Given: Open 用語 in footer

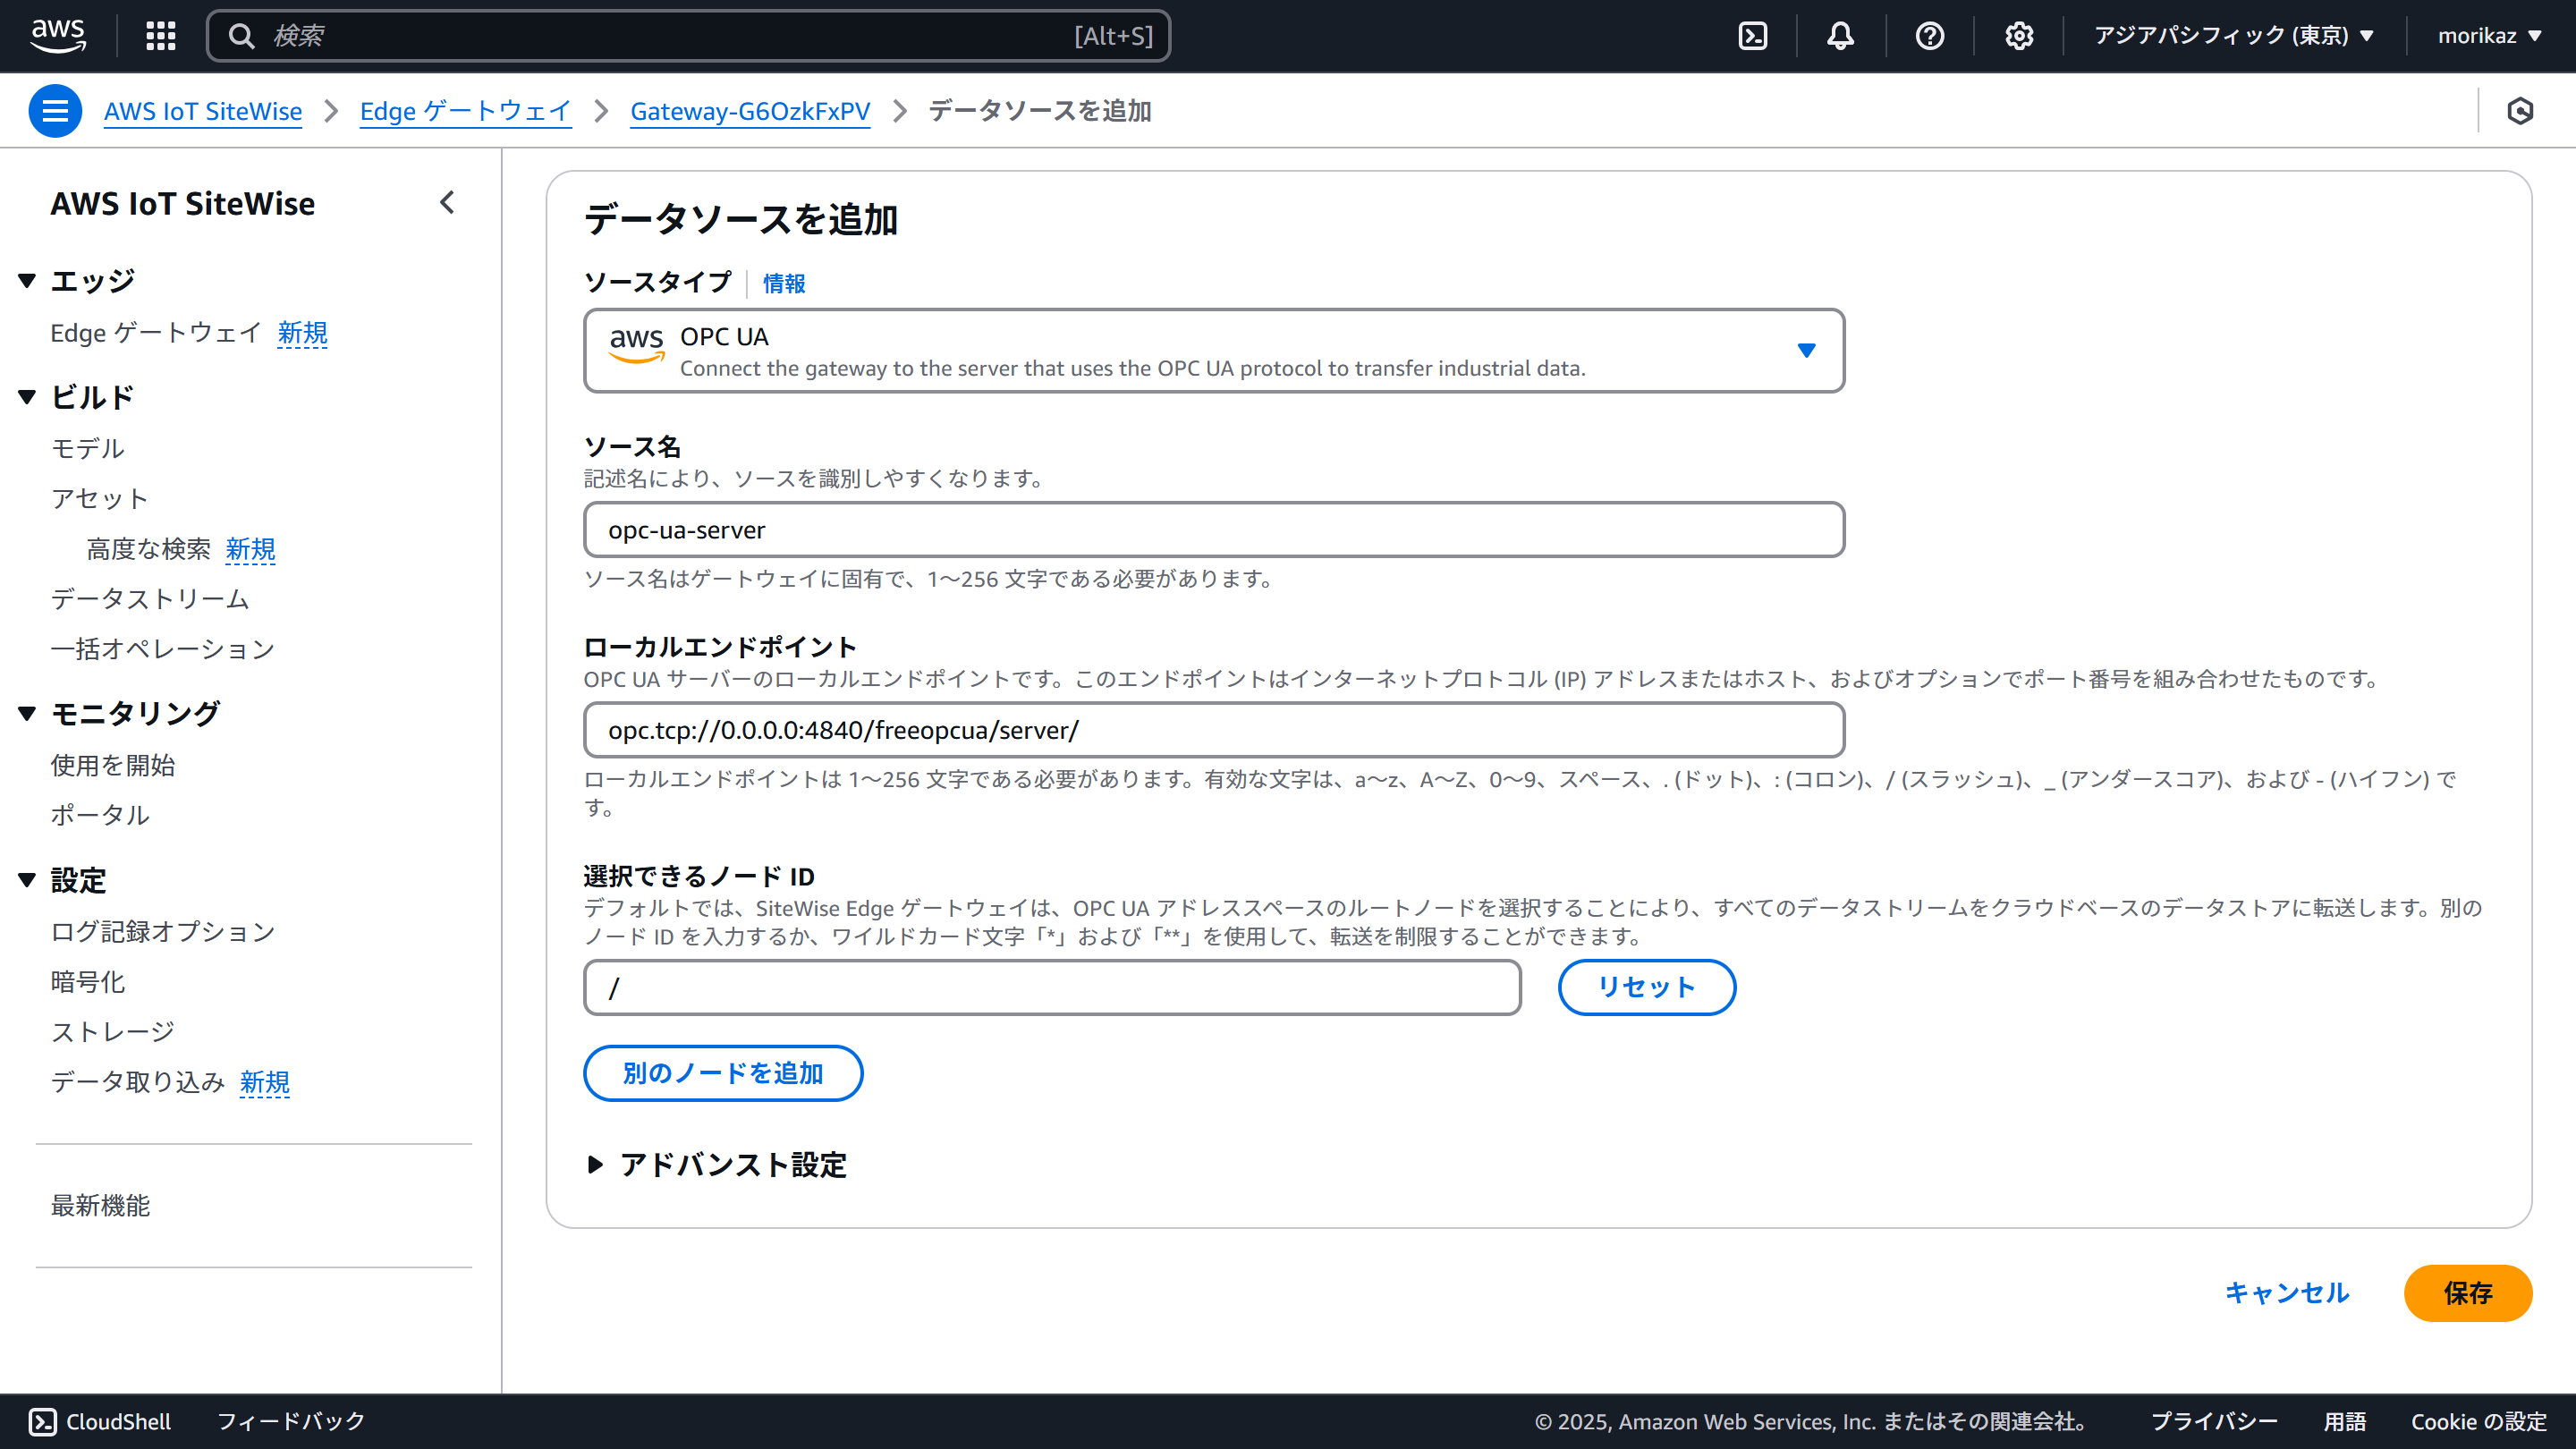Looking at the screenshot, I should coord(2345,1421).
